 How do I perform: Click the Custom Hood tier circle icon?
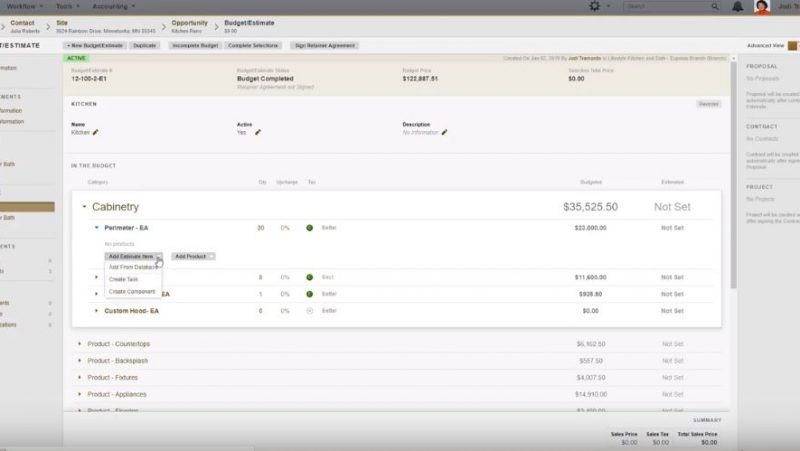click(310, 311)
